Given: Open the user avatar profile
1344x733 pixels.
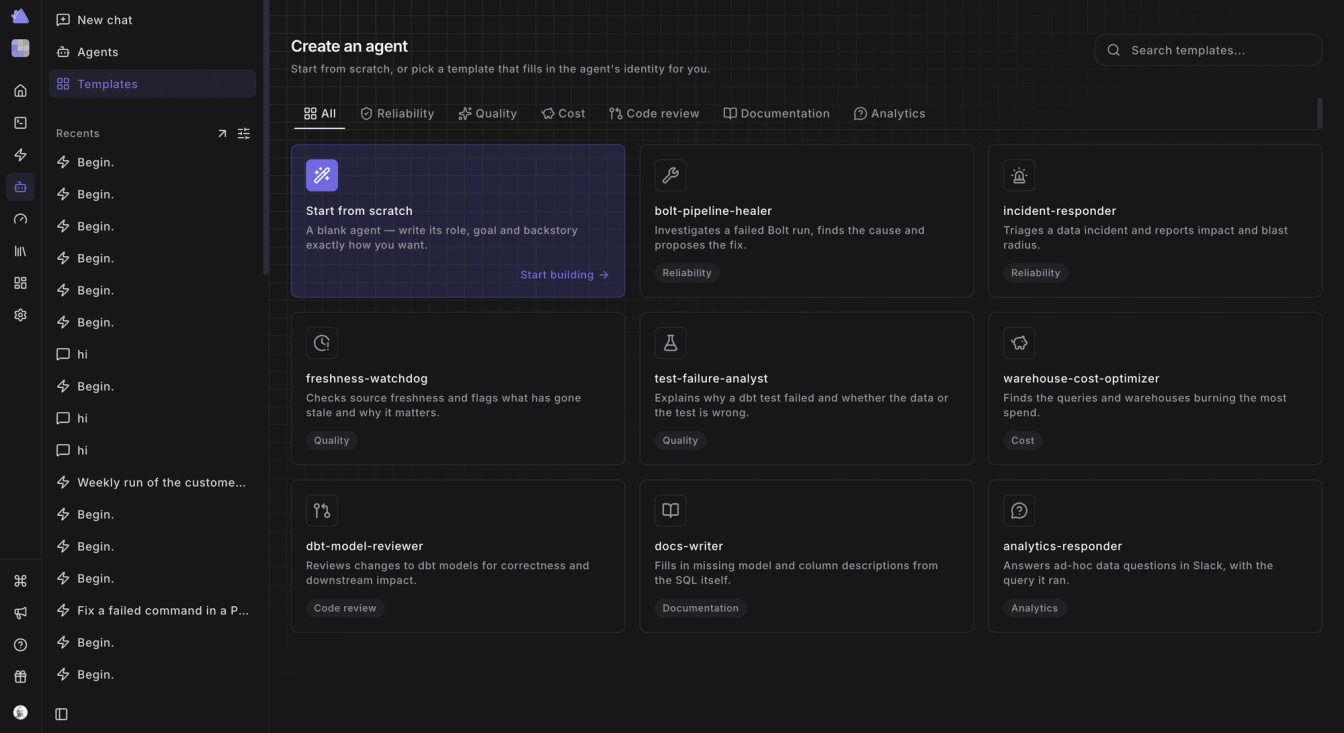Looking at the screenshot, I should (20, 713).
